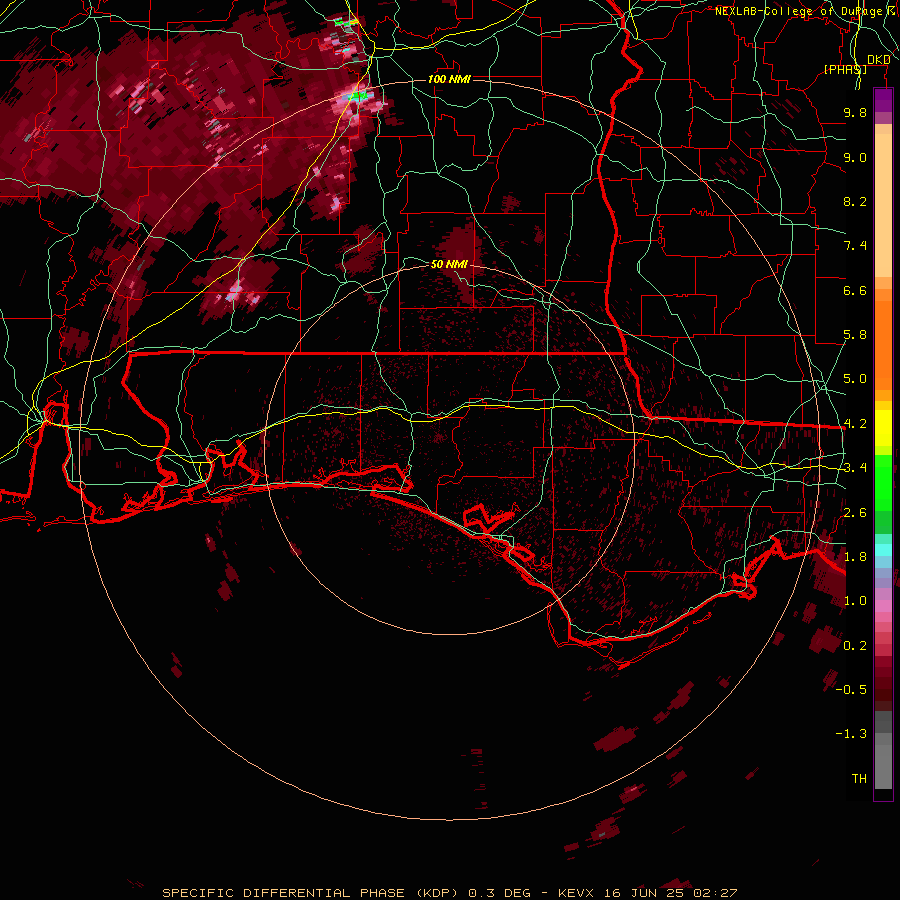Pick the pink band of the color scale
This screenshot has width=900, height=900.
point(883,606)
